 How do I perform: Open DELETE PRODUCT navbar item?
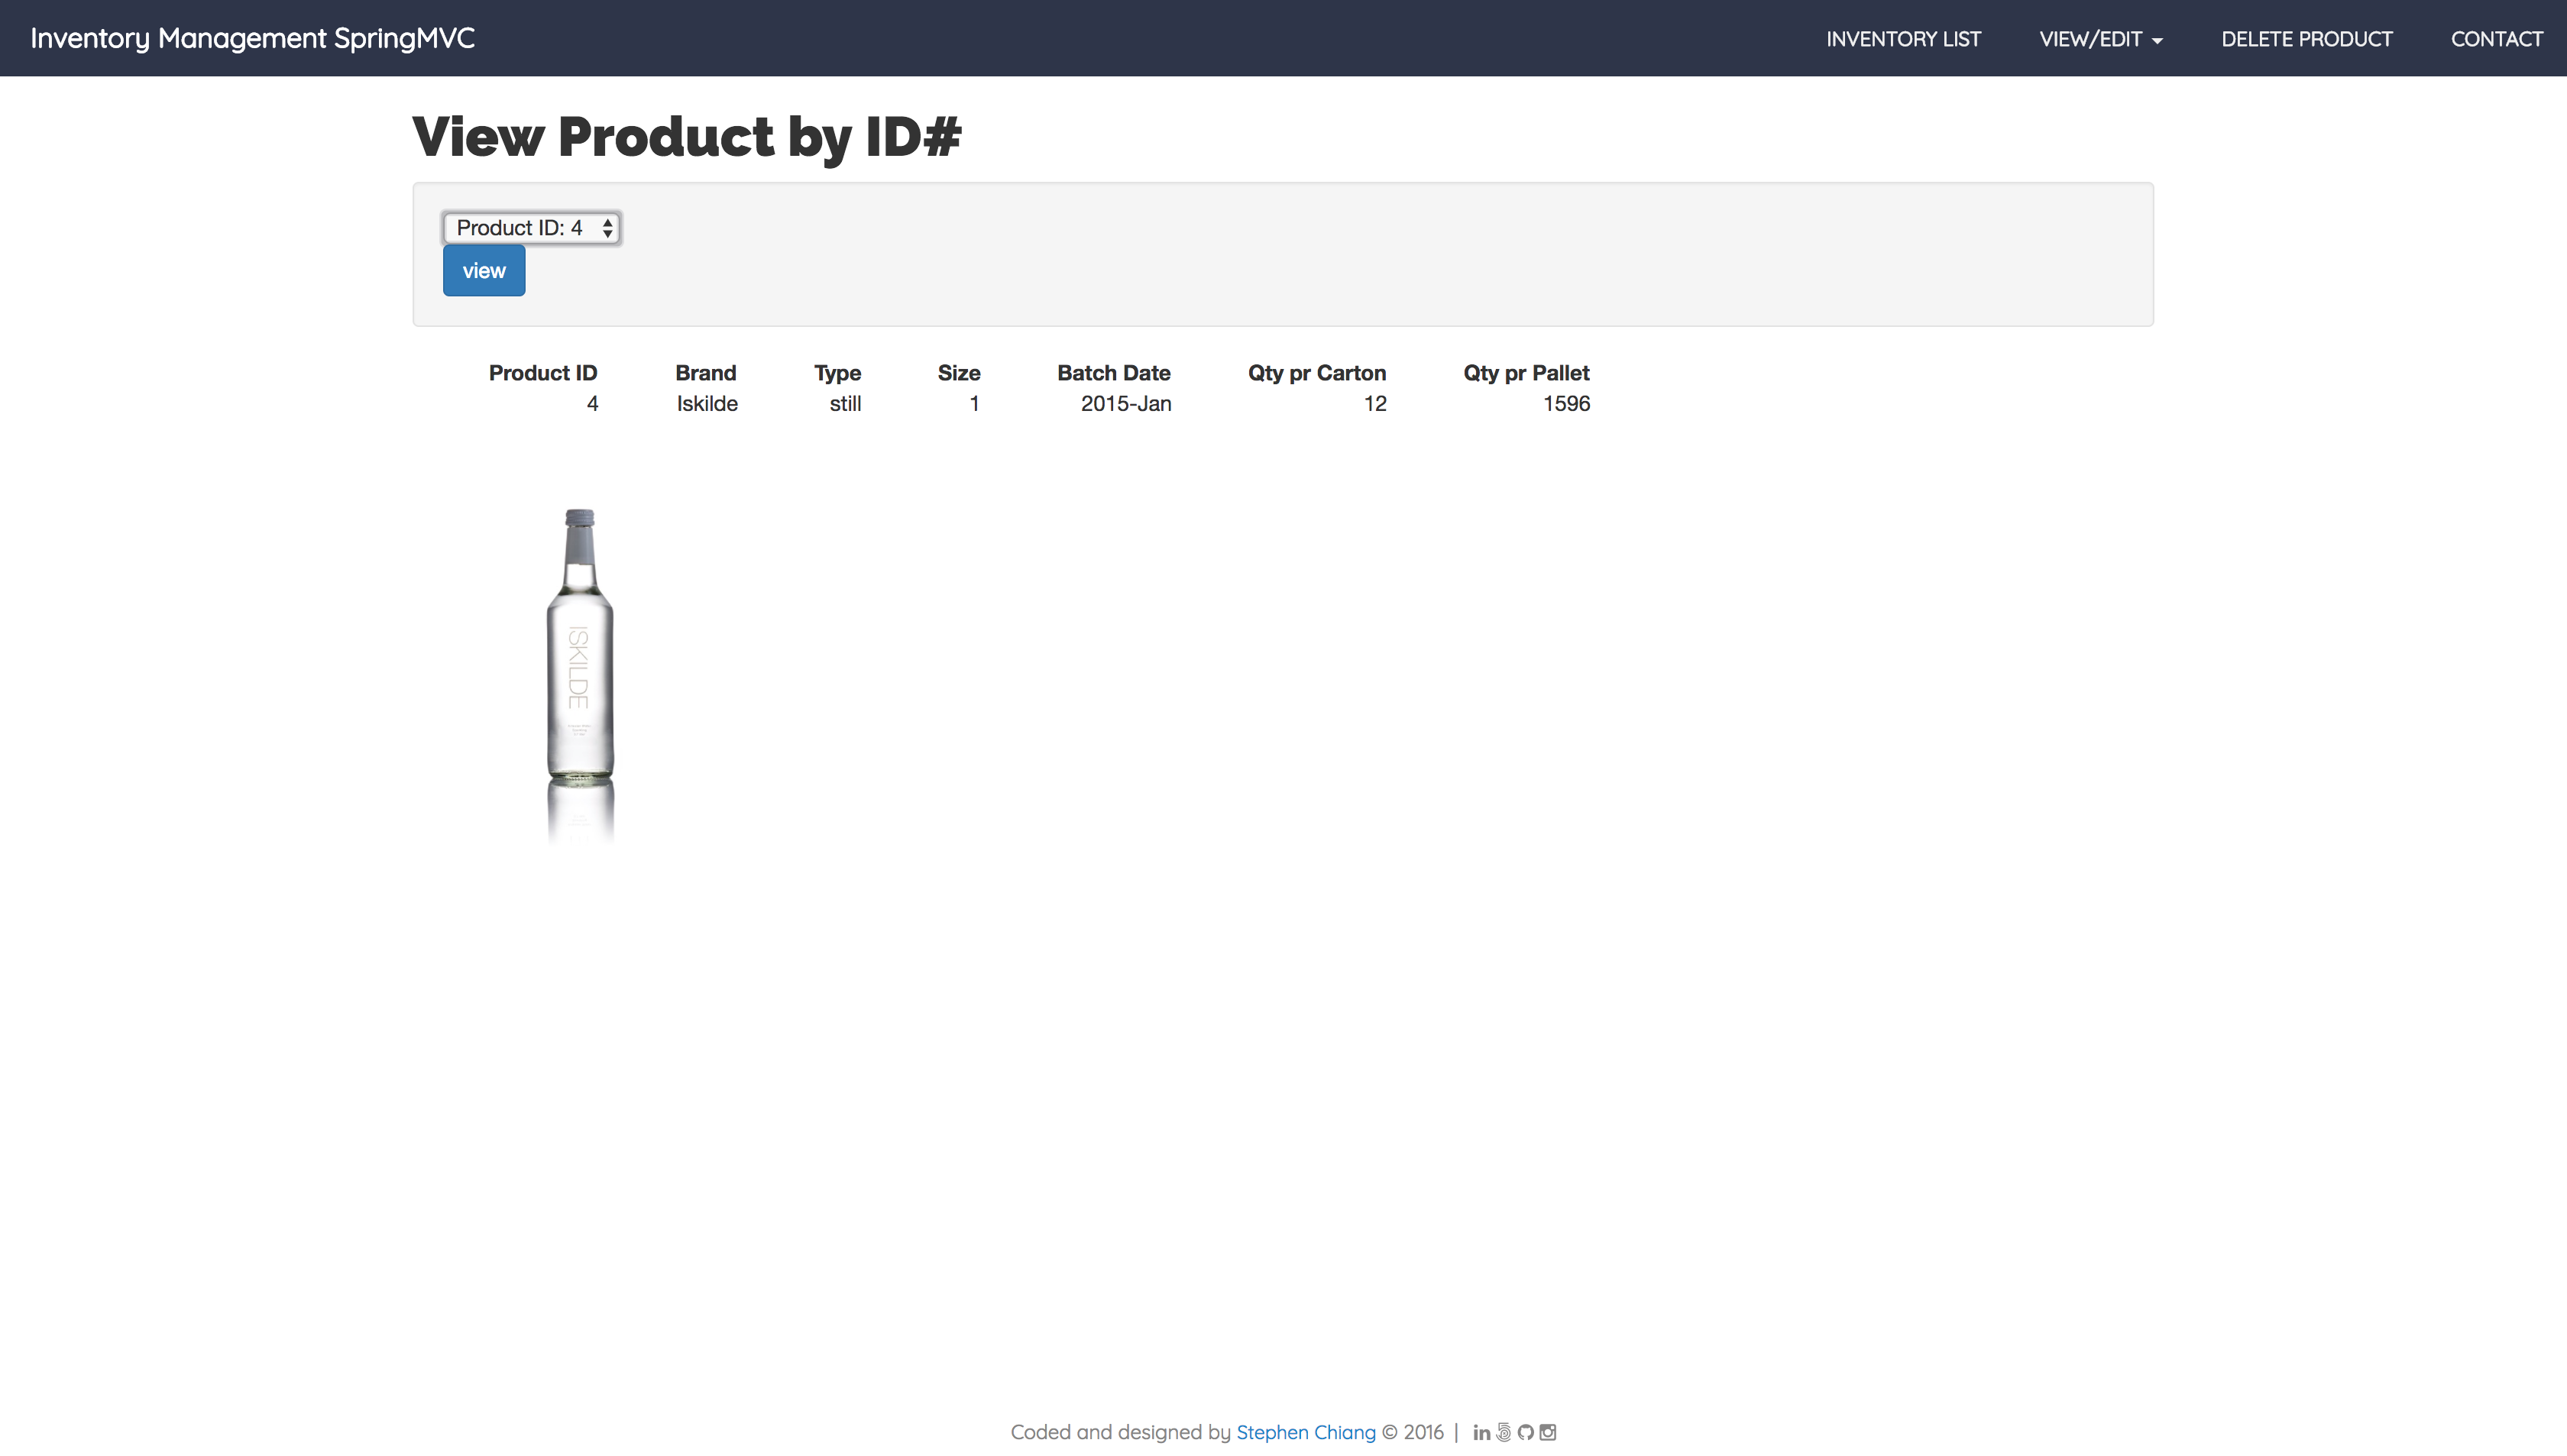click(2306, 39)
